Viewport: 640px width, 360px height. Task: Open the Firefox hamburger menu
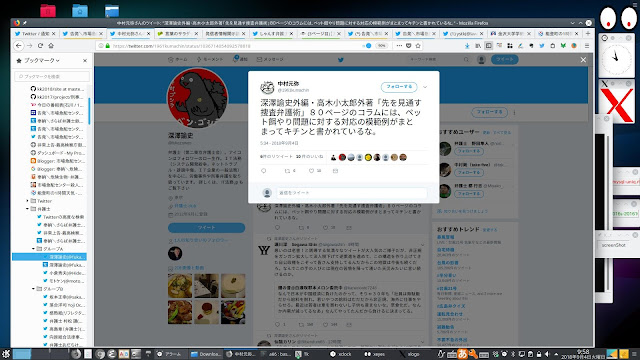coord(587,46)
